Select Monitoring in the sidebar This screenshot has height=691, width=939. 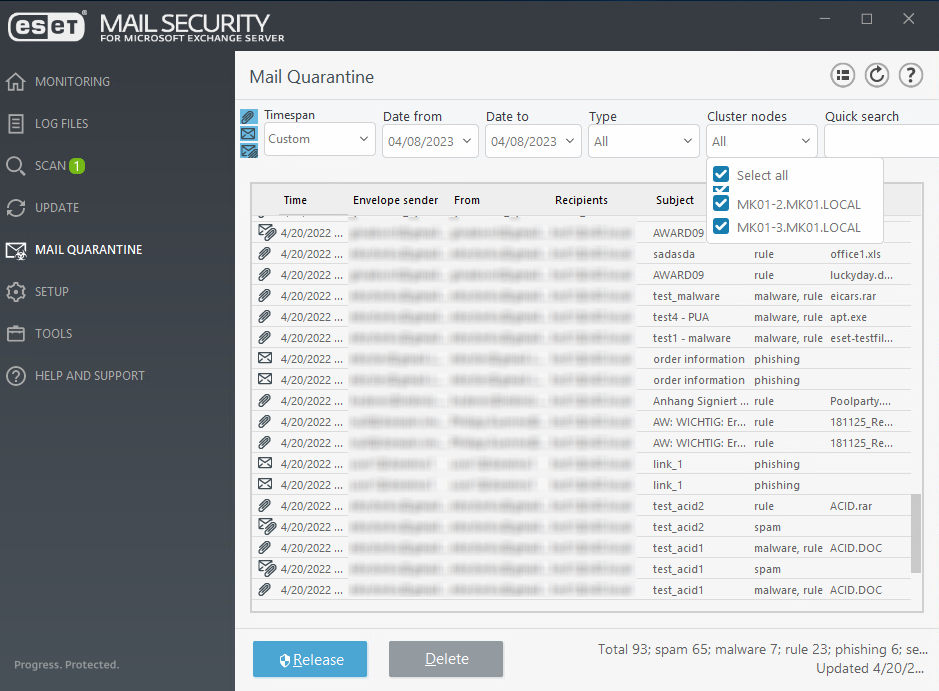point(71,81)
